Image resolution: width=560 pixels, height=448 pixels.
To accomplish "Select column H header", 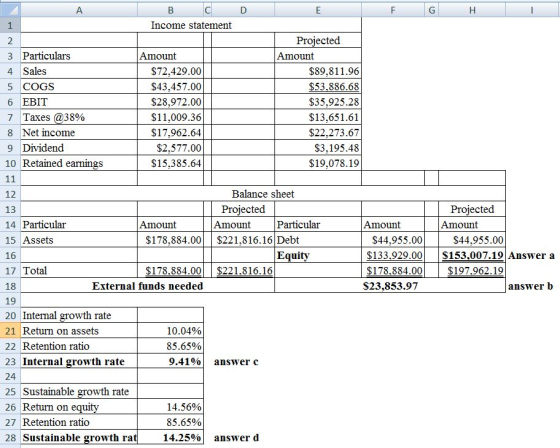I will (472, 10).
